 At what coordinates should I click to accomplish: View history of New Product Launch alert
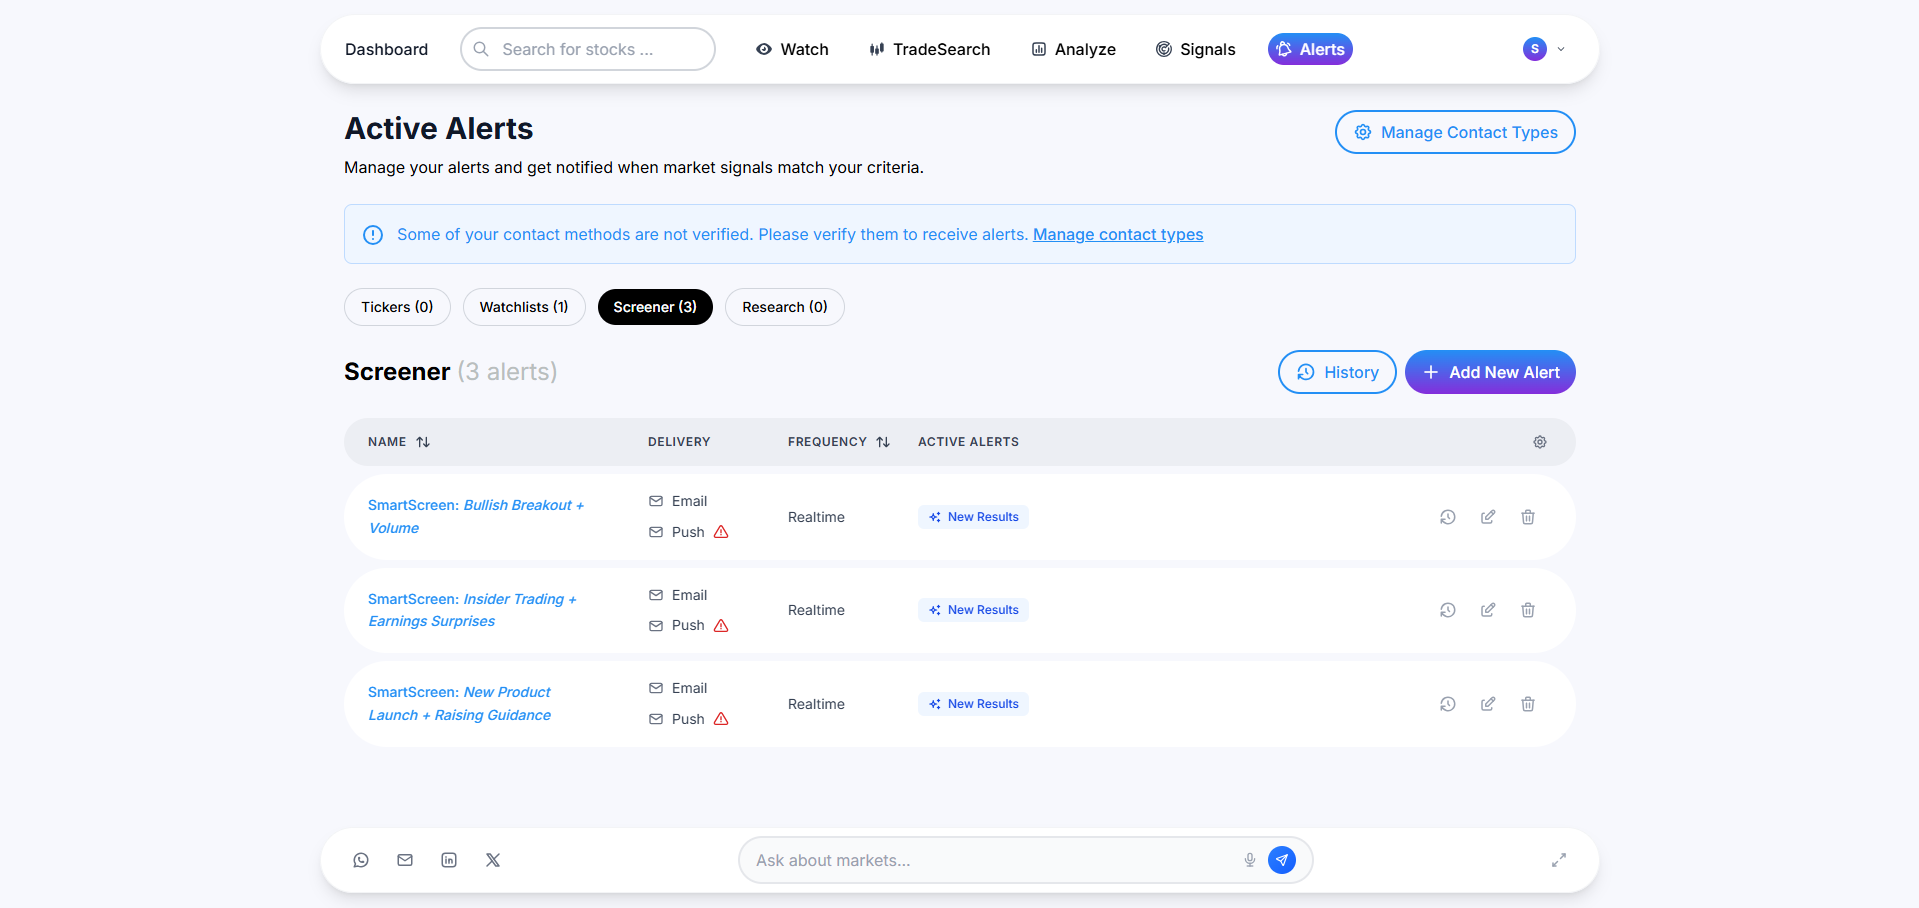[x=1447, y=704]
